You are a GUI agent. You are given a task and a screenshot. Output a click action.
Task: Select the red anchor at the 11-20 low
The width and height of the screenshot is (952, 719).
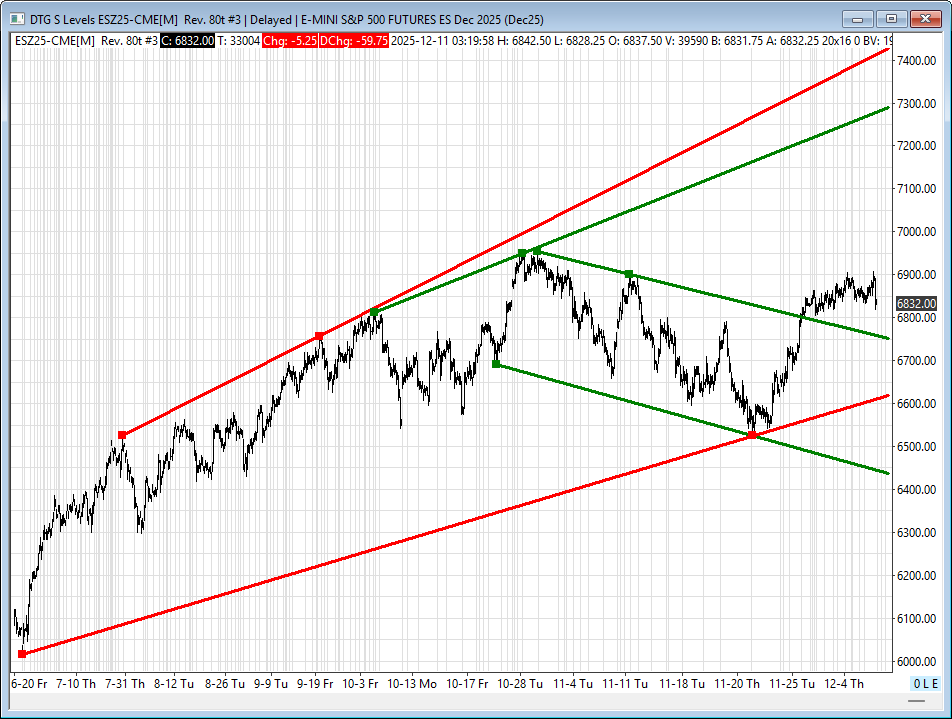752,435
